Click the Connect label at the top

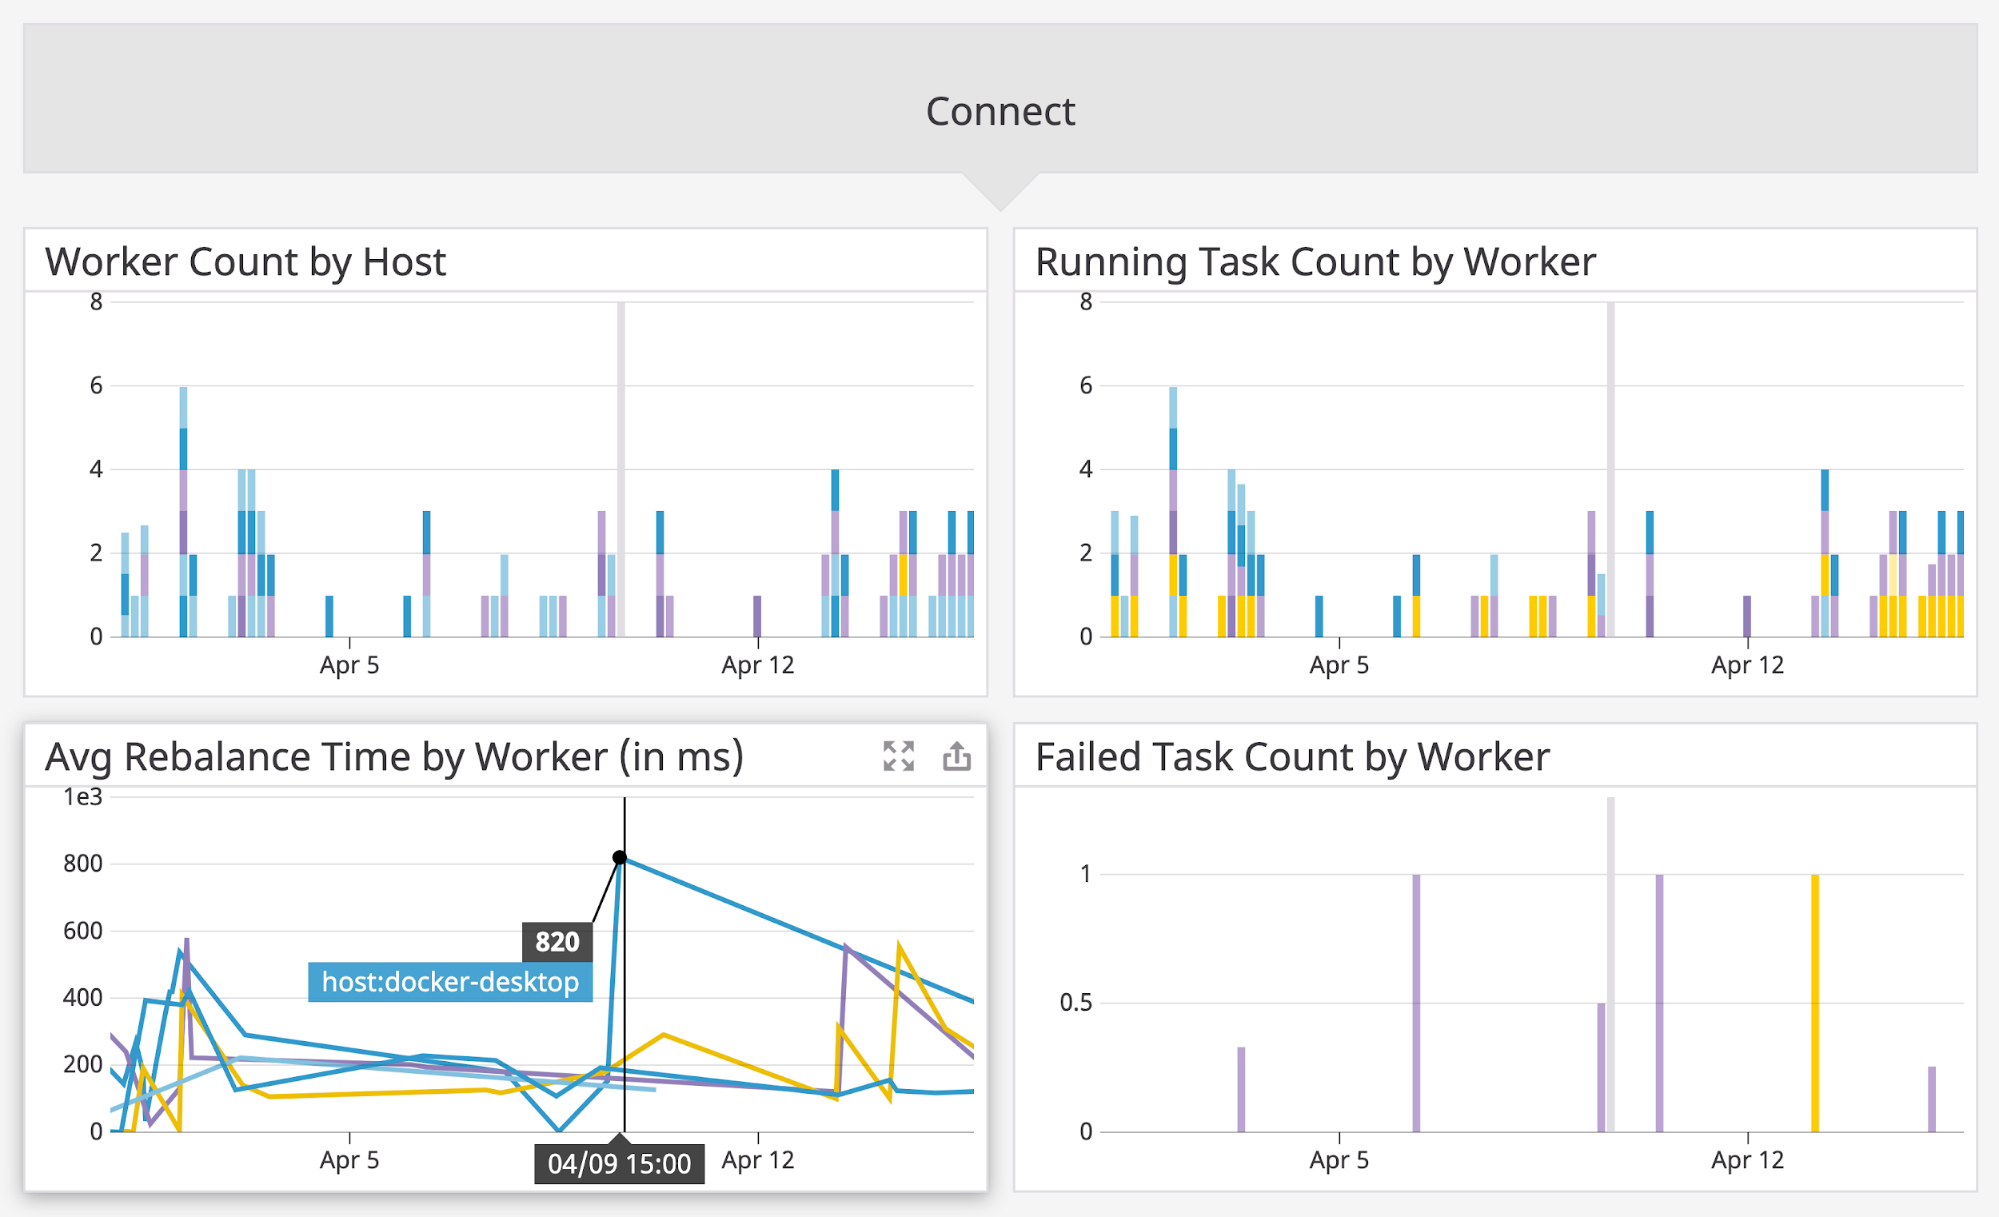click(x=999, y=111)
